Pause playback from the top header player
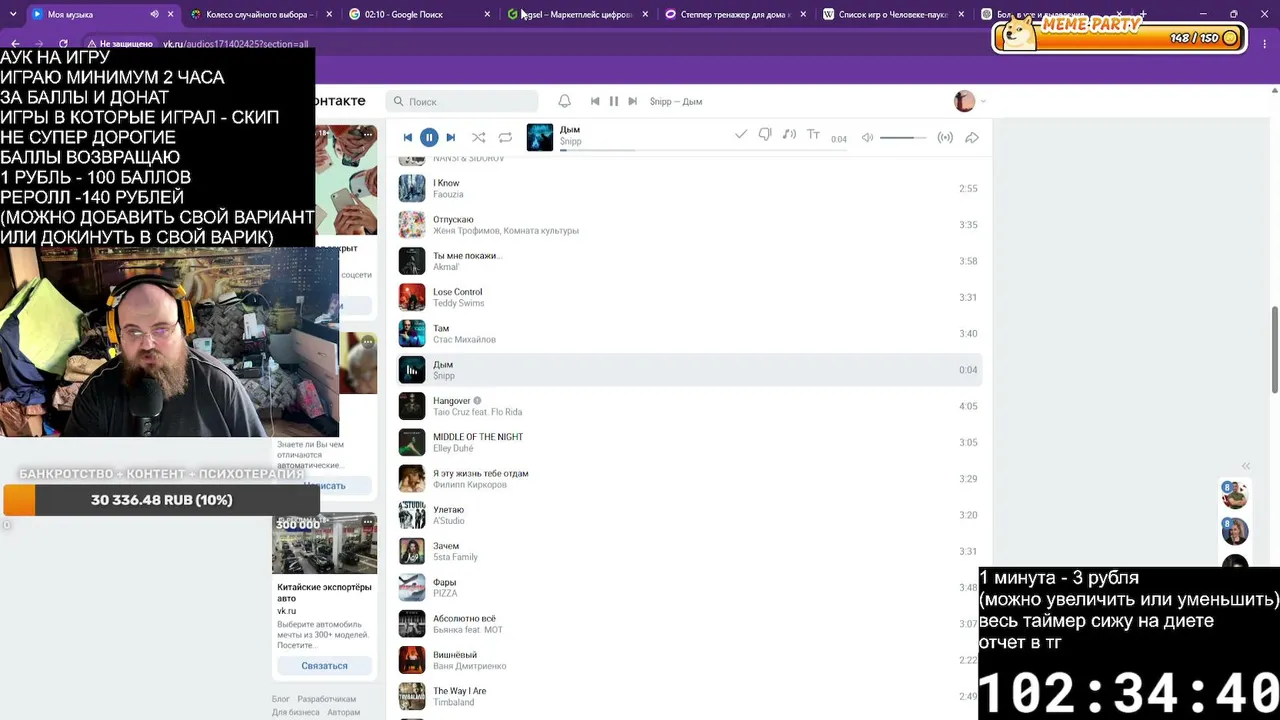Viewport: 1280px width, 720px height. click(614, 101)
